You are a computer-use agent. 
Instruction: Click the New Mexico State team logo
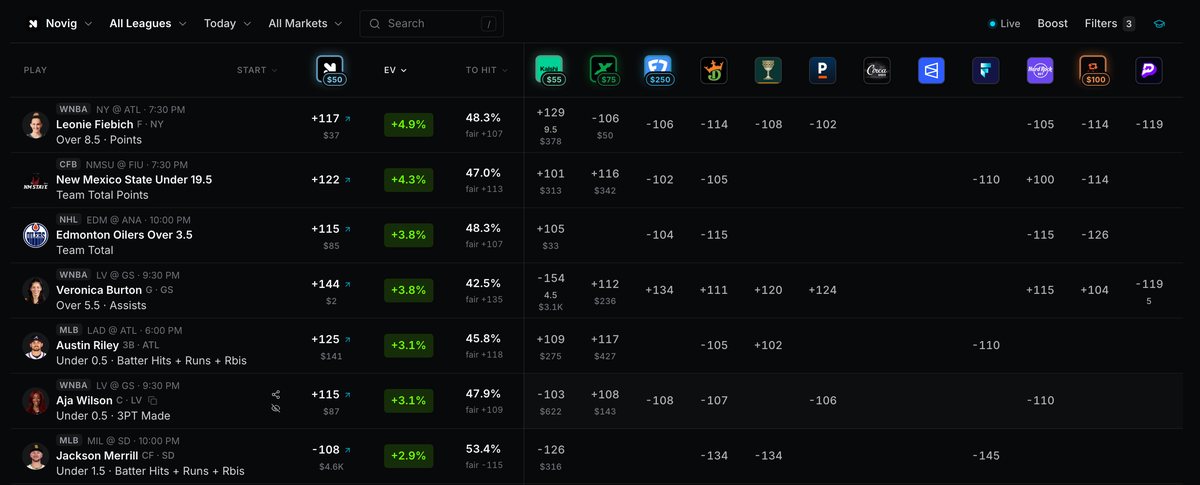click(x=36, y=180)
